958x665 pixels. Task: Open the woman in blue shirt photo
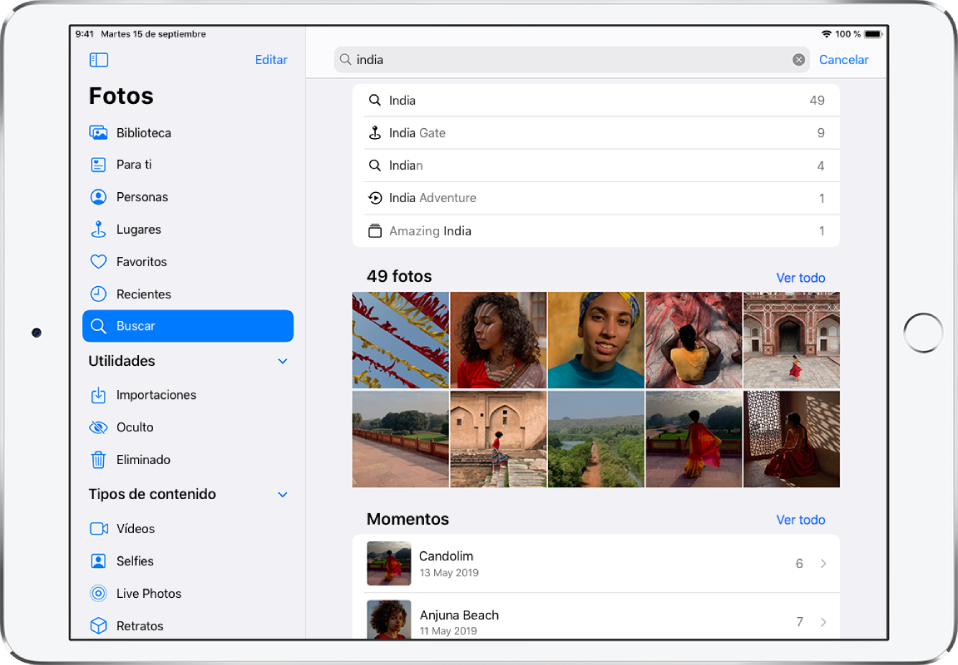click(596, 340)
